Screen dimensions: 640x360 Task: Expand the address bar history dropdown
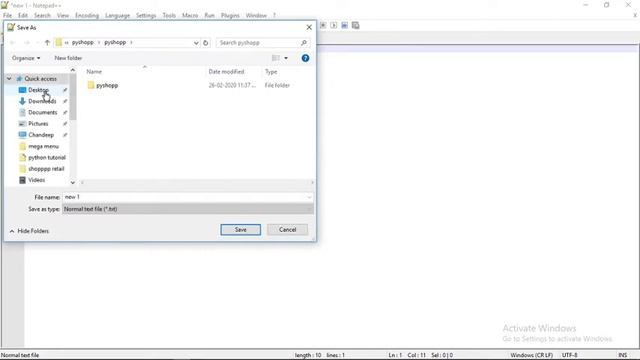coord(196,42)
